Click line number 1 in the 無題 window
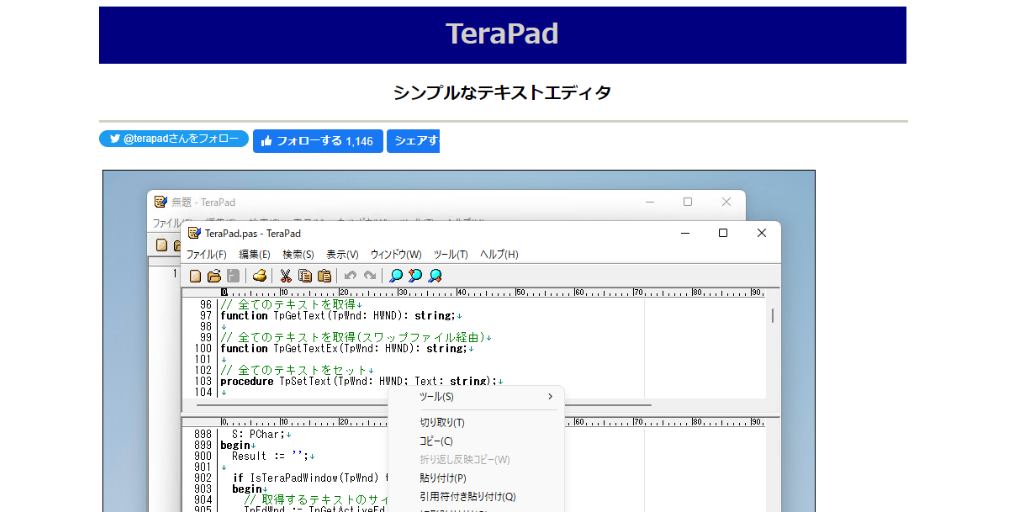1024x512 pixels. click(x=175, y=274)
